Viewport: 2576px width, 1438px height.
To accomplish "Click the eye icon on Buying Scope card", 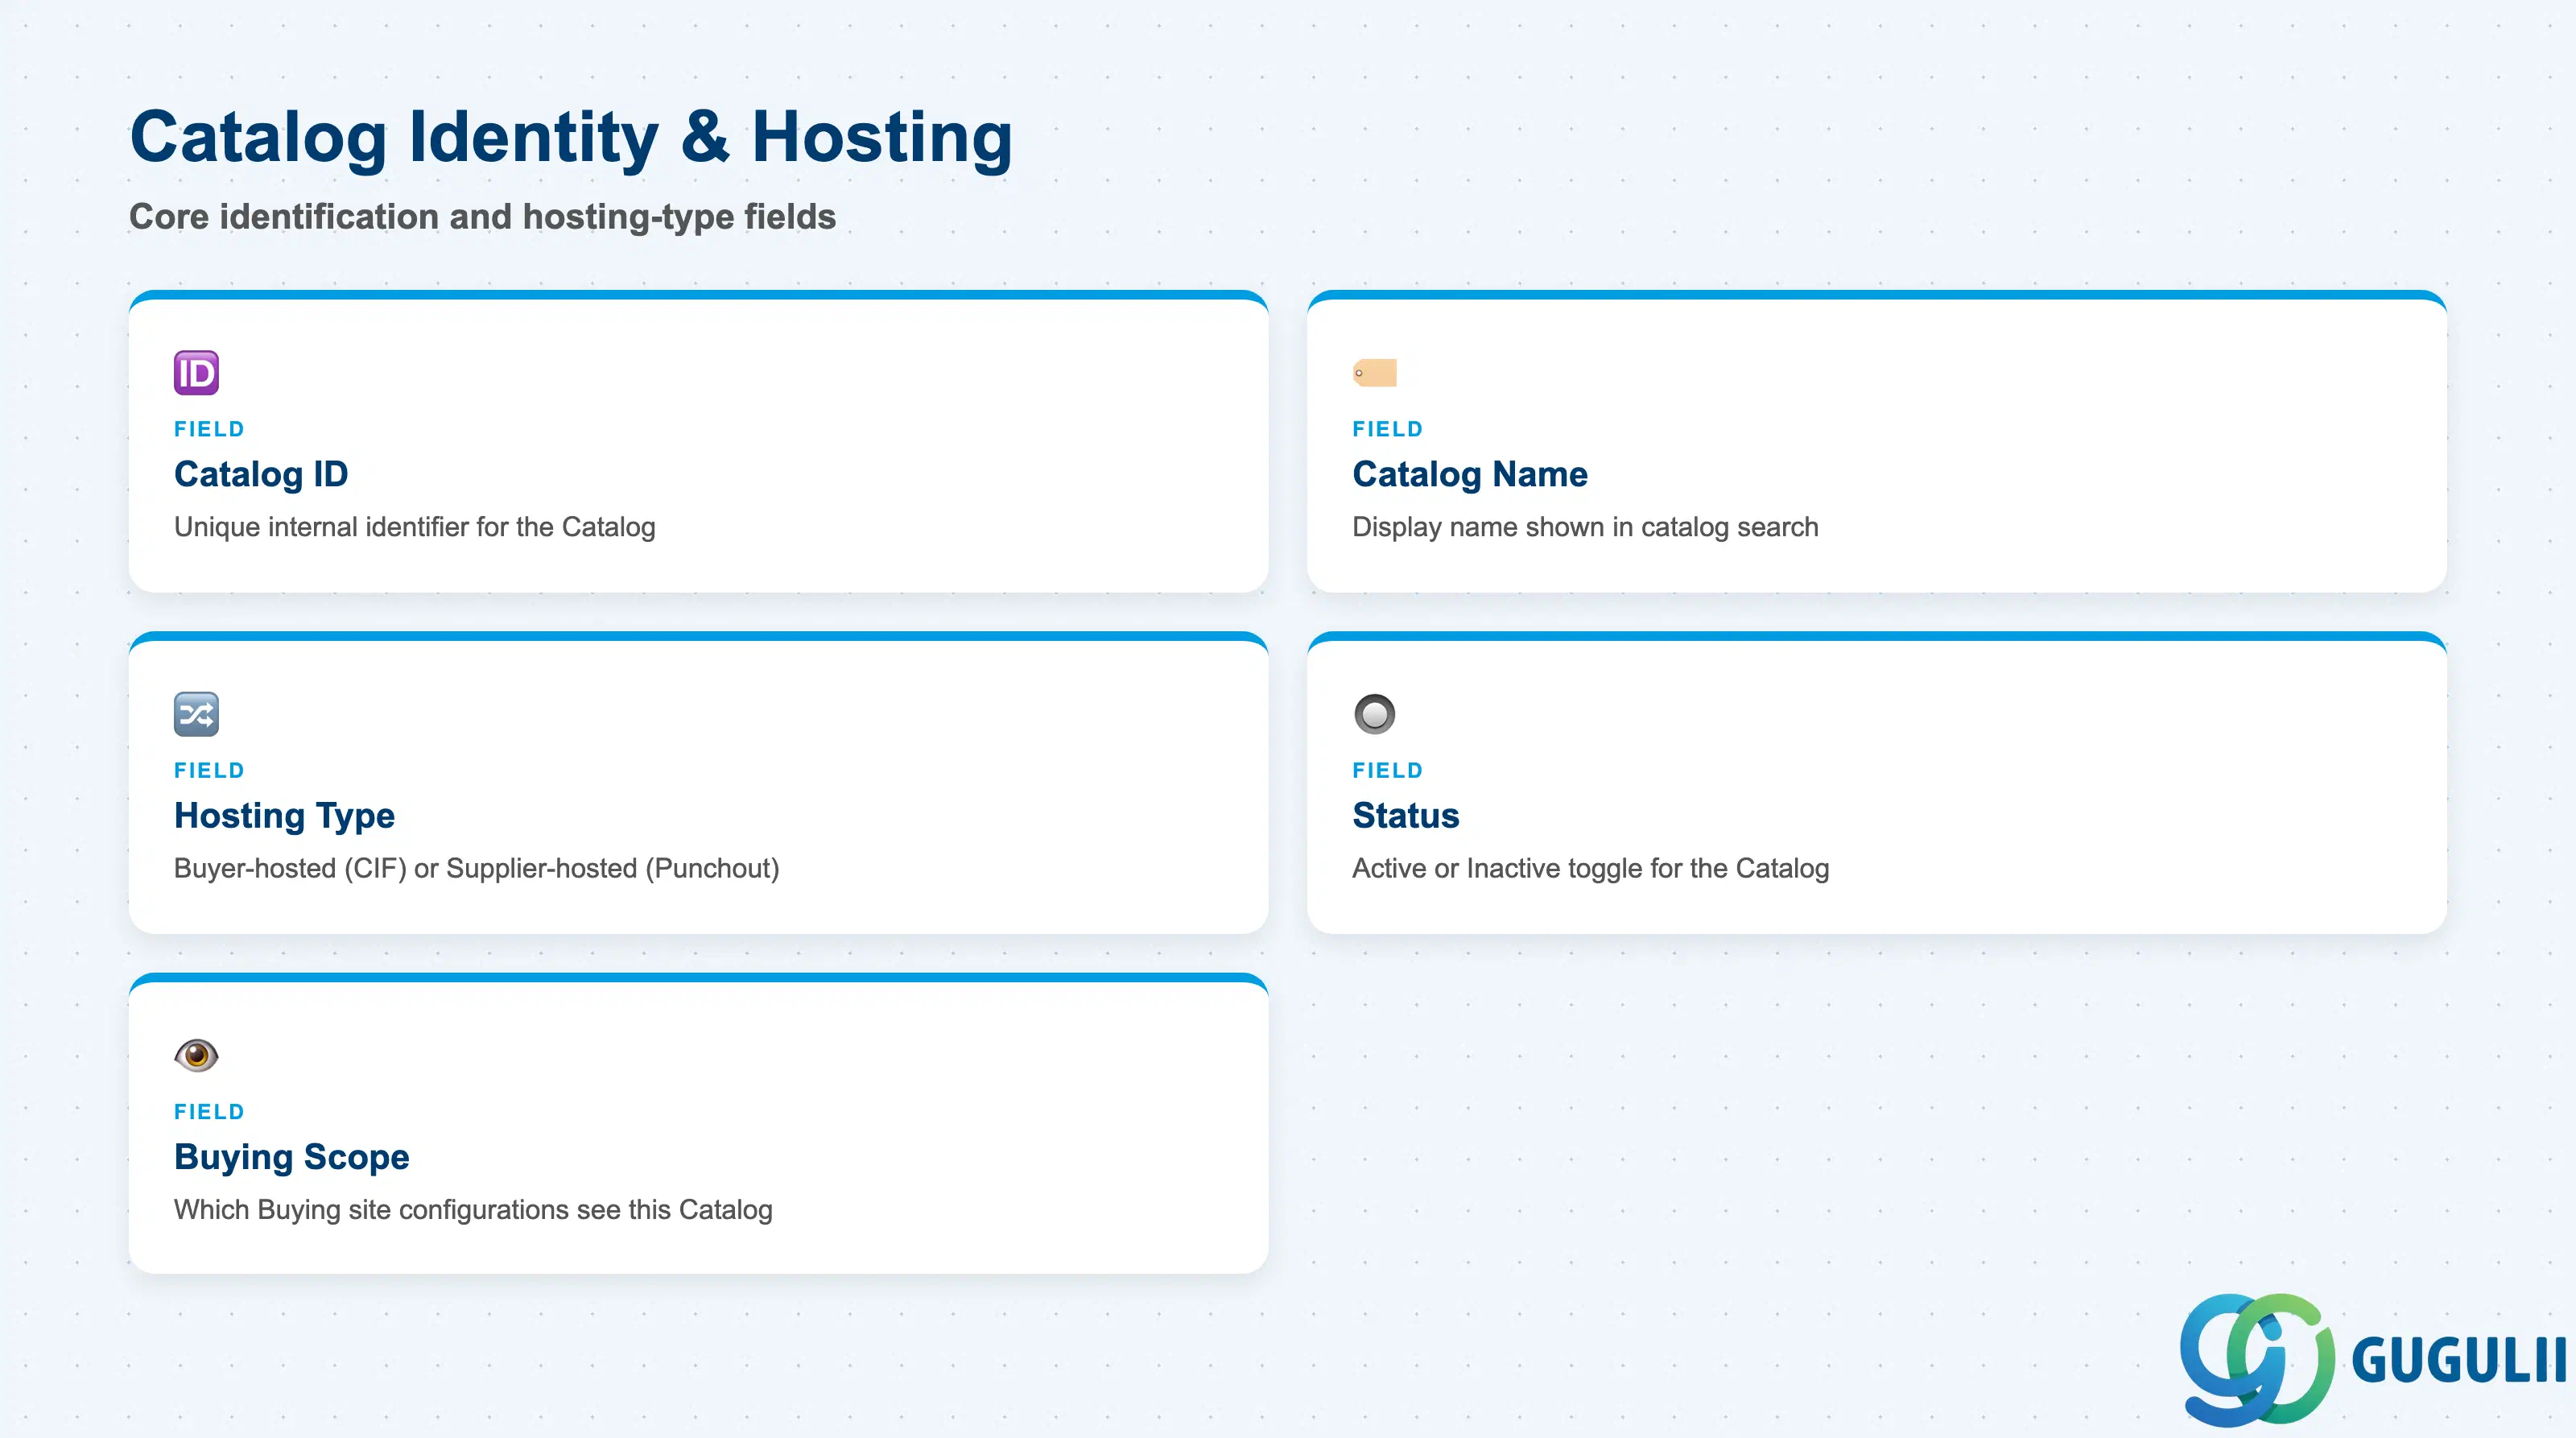I will pyautogui.click(x=196, y=1055).
